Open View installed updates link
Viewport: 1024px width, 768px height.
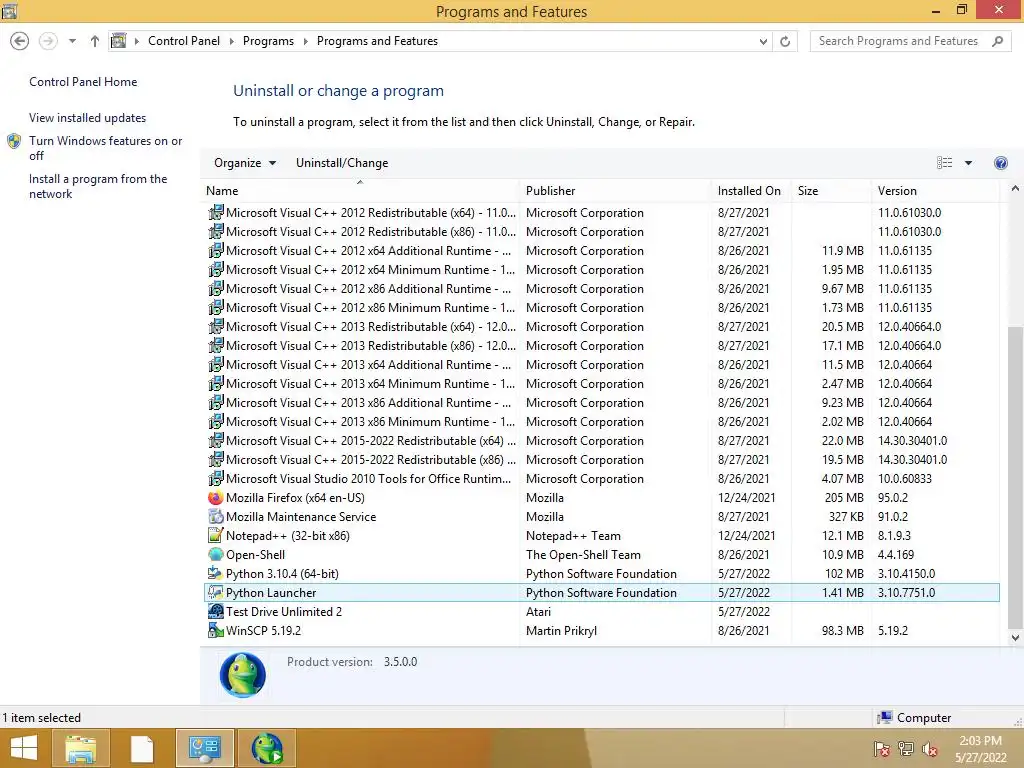[88, 118]
